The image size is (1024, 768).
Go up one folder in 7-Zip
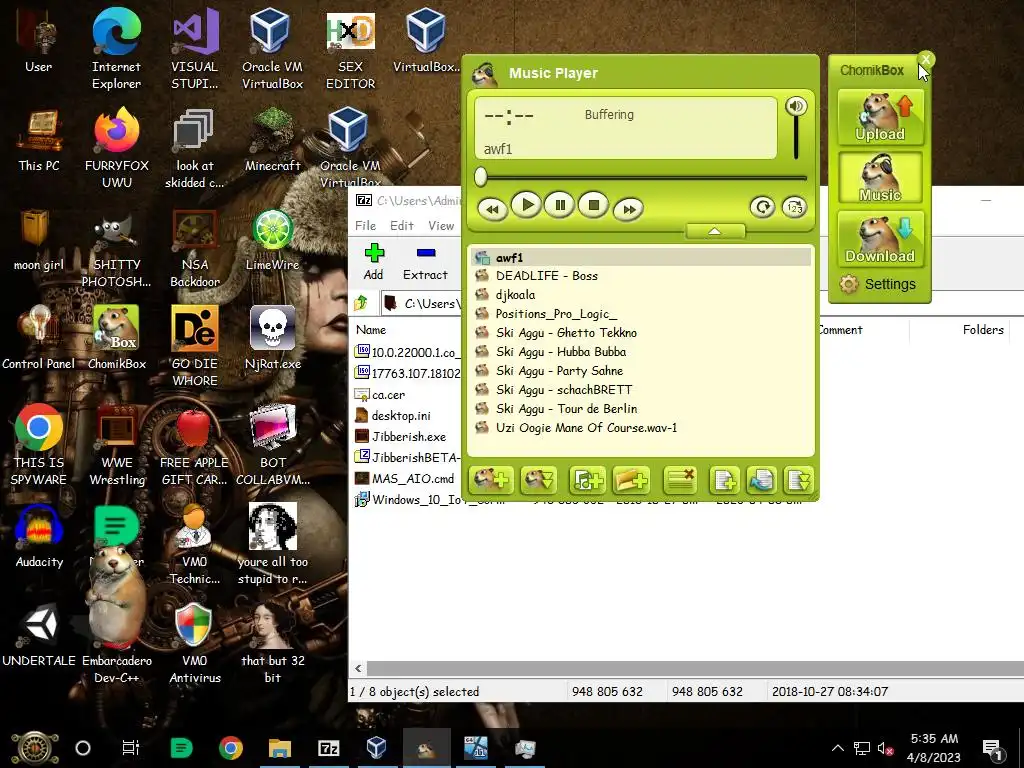point(361,303)
